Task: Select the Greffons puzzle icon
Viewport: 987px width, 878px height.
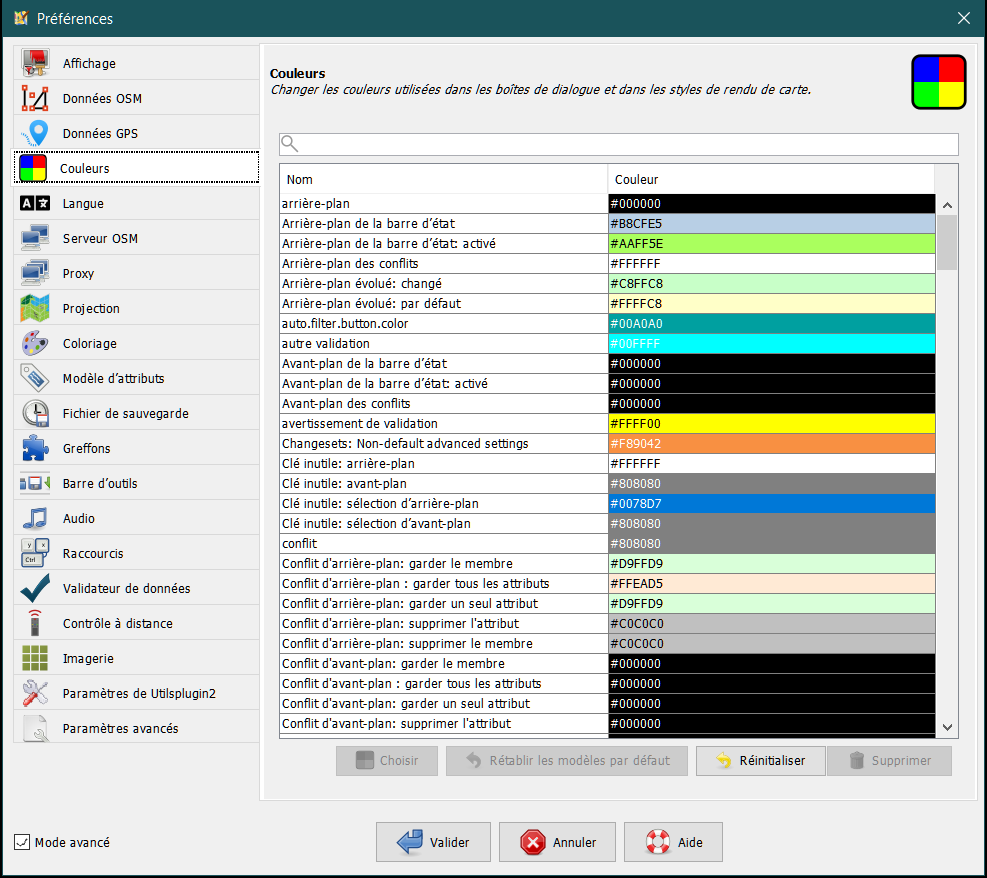Action: coord(35,448)
